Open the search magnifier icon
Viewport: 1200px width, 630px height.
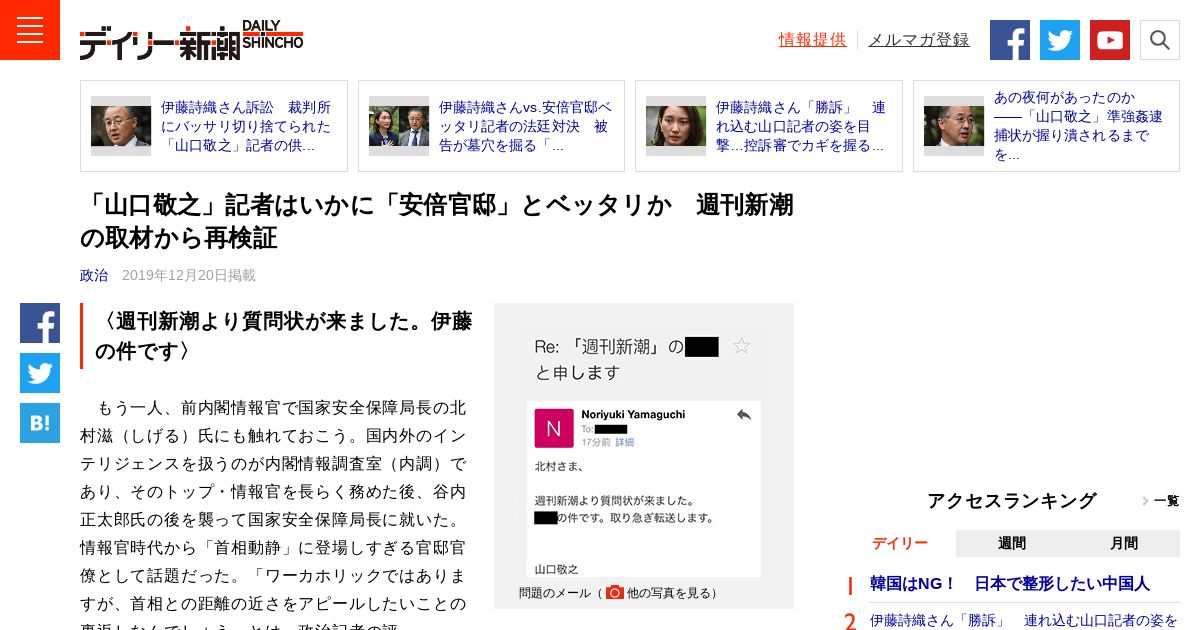pos(1160,40)
